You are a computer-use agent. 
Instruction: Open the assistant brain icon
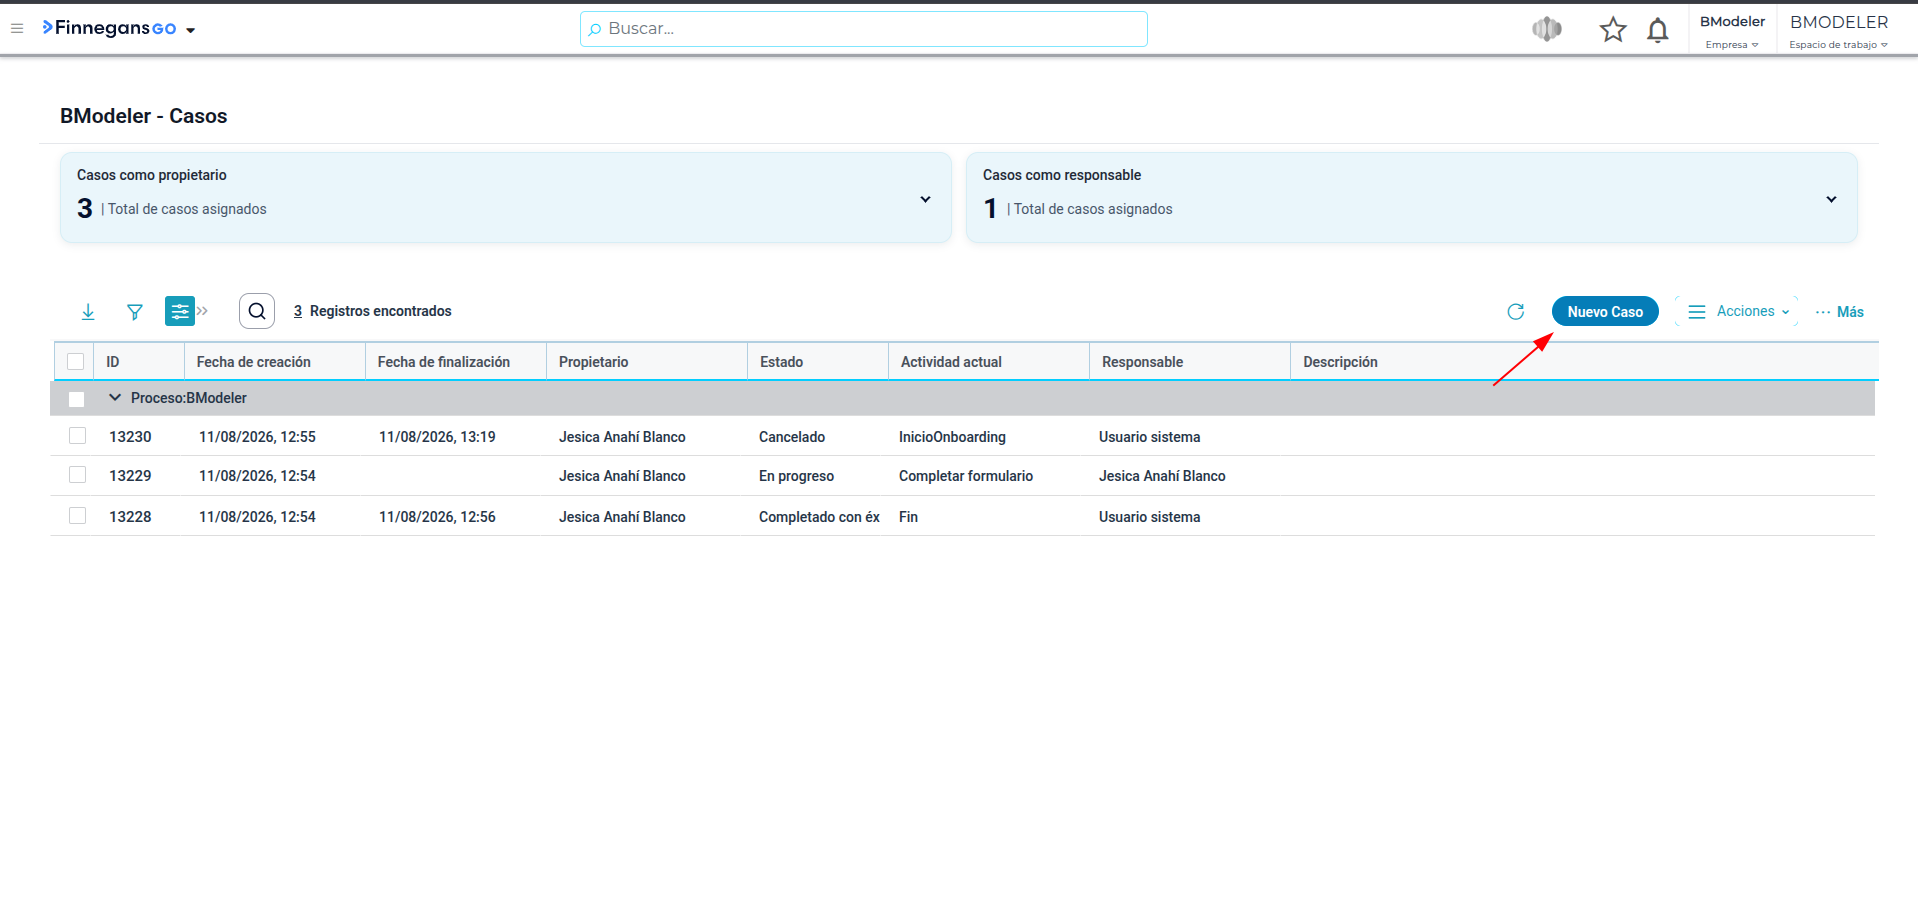pos(1546,29)
